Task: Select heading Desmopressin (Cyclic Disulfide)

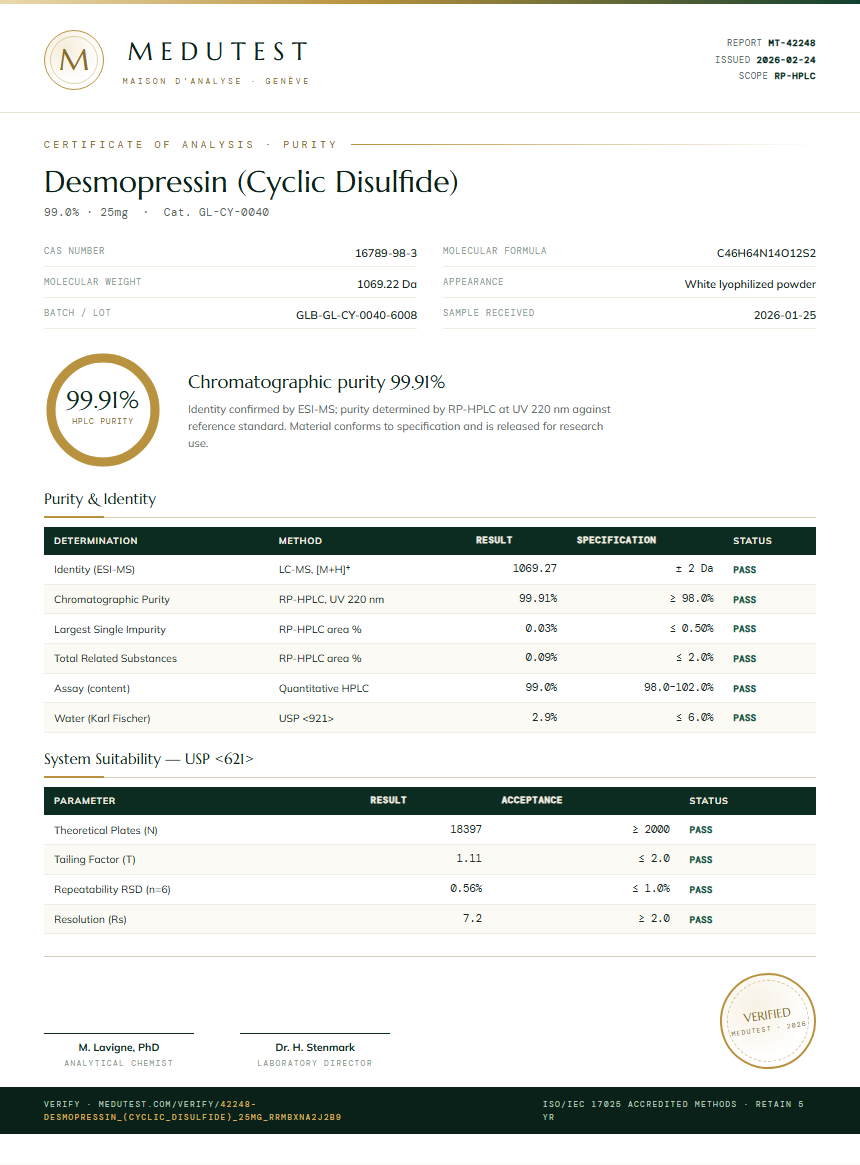Action: pos(250,182)
